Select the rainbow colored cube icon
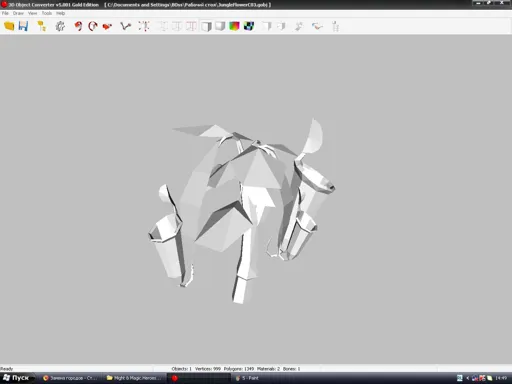 point(234,26)
